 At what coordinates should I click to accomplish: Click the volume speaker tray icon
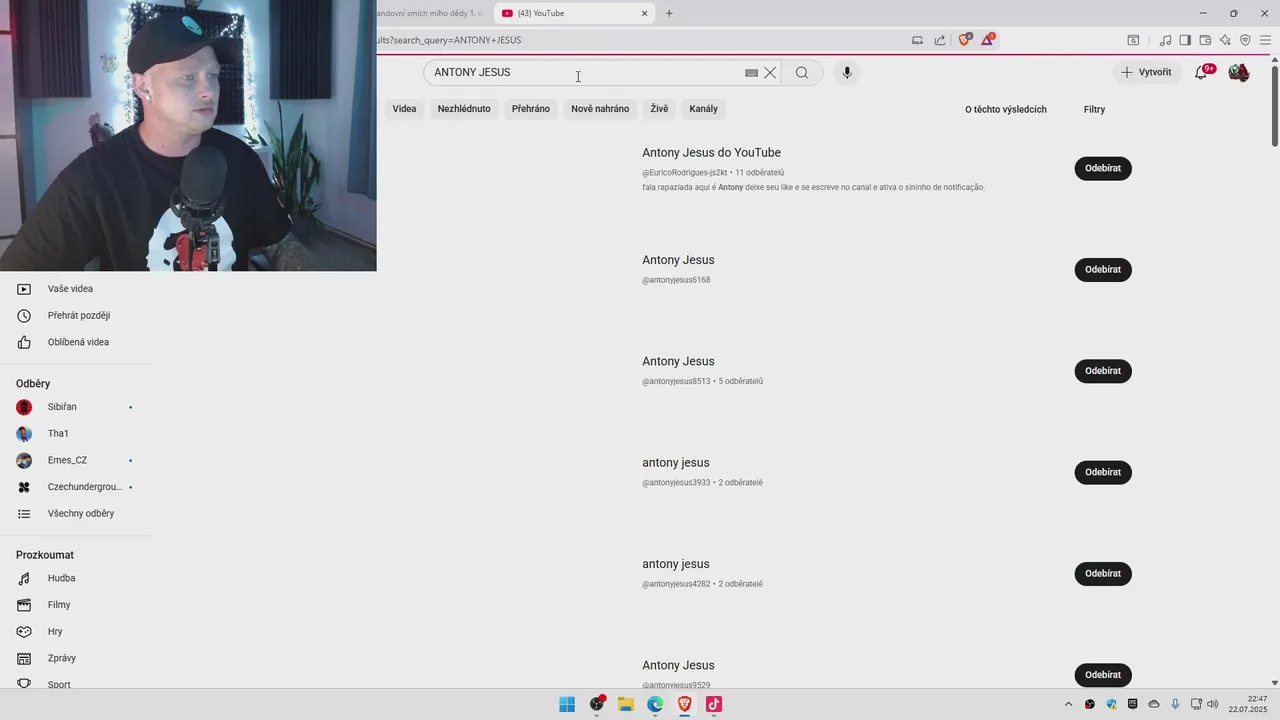1213,704
